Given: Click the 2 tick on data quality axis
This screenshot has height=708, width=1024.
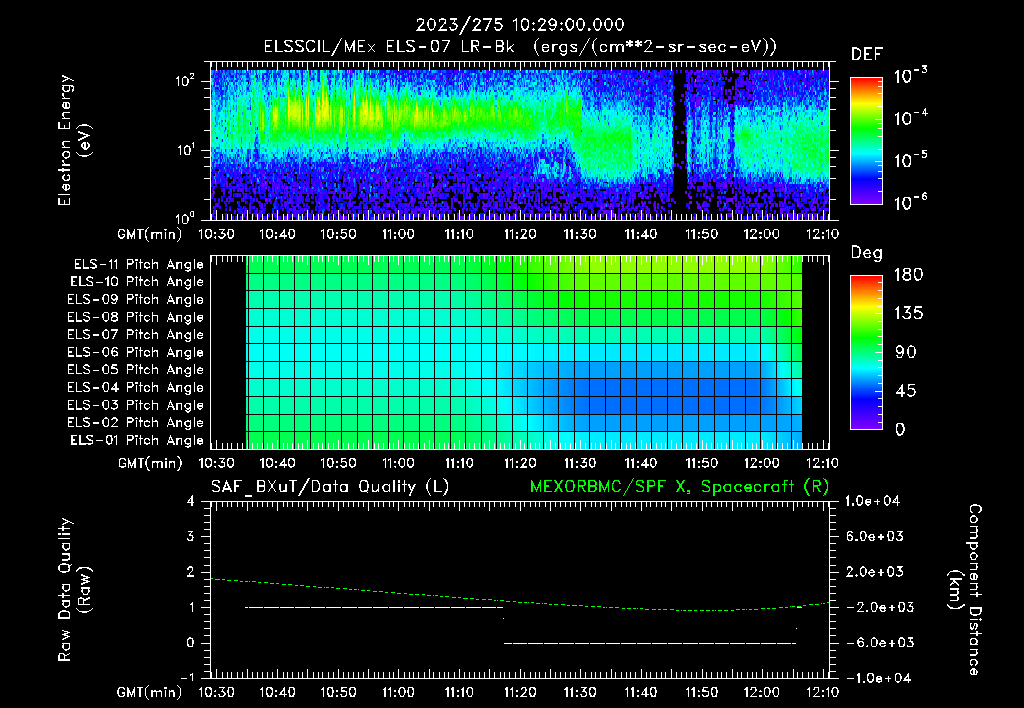Looking at the screenshot, I should (191, 572).
